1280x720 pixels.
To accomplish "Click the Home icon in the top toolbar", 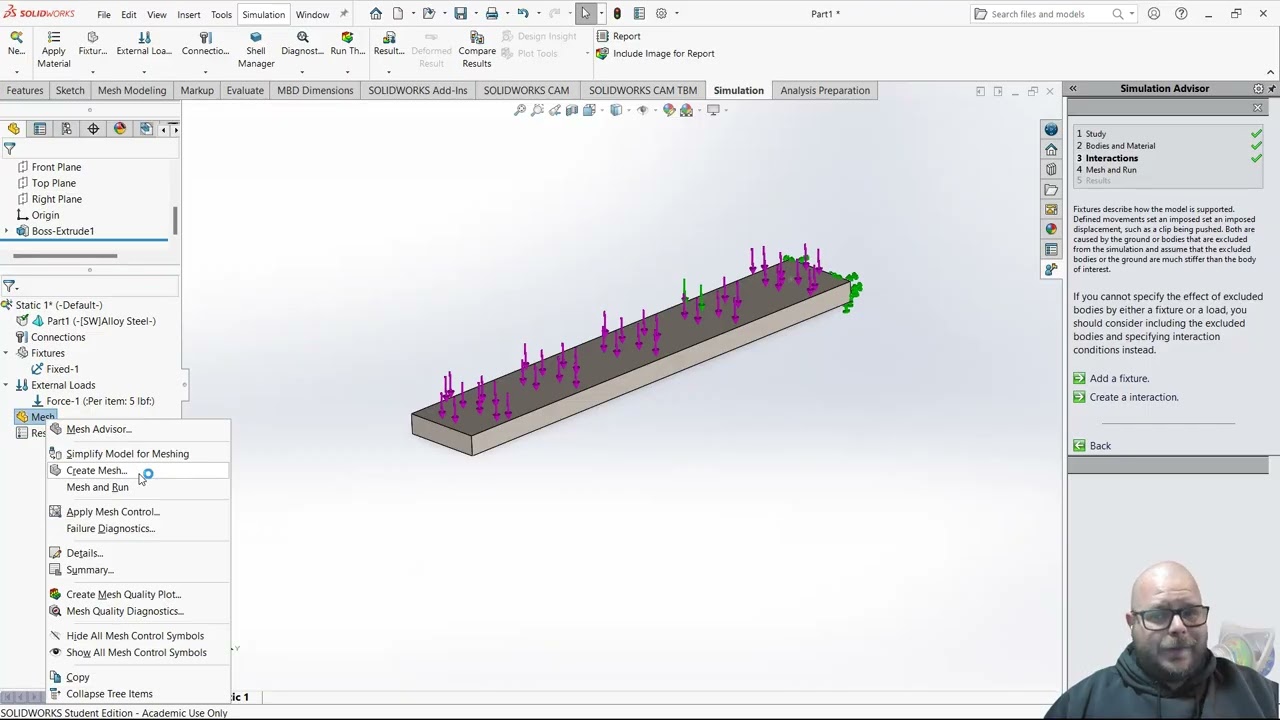I will pyautogui.click(x=376, y=14).
